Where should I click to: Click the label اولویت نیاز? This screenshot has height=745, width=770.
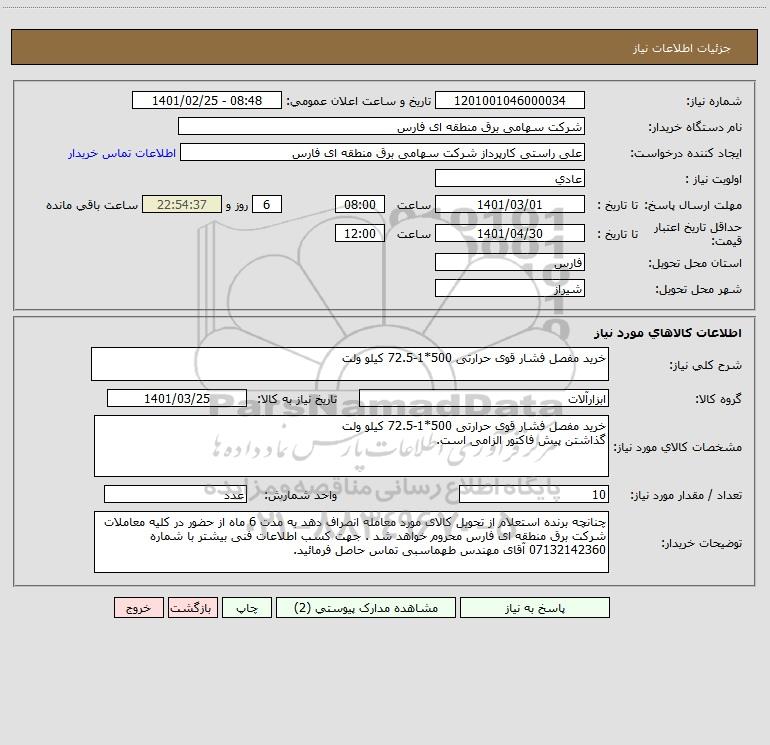click(714, 180)
